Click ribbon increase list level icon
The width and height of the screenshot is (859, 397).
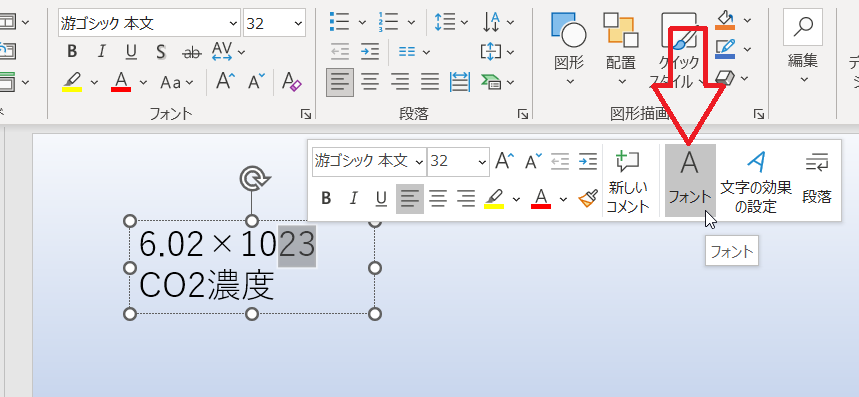click(370, 52)
